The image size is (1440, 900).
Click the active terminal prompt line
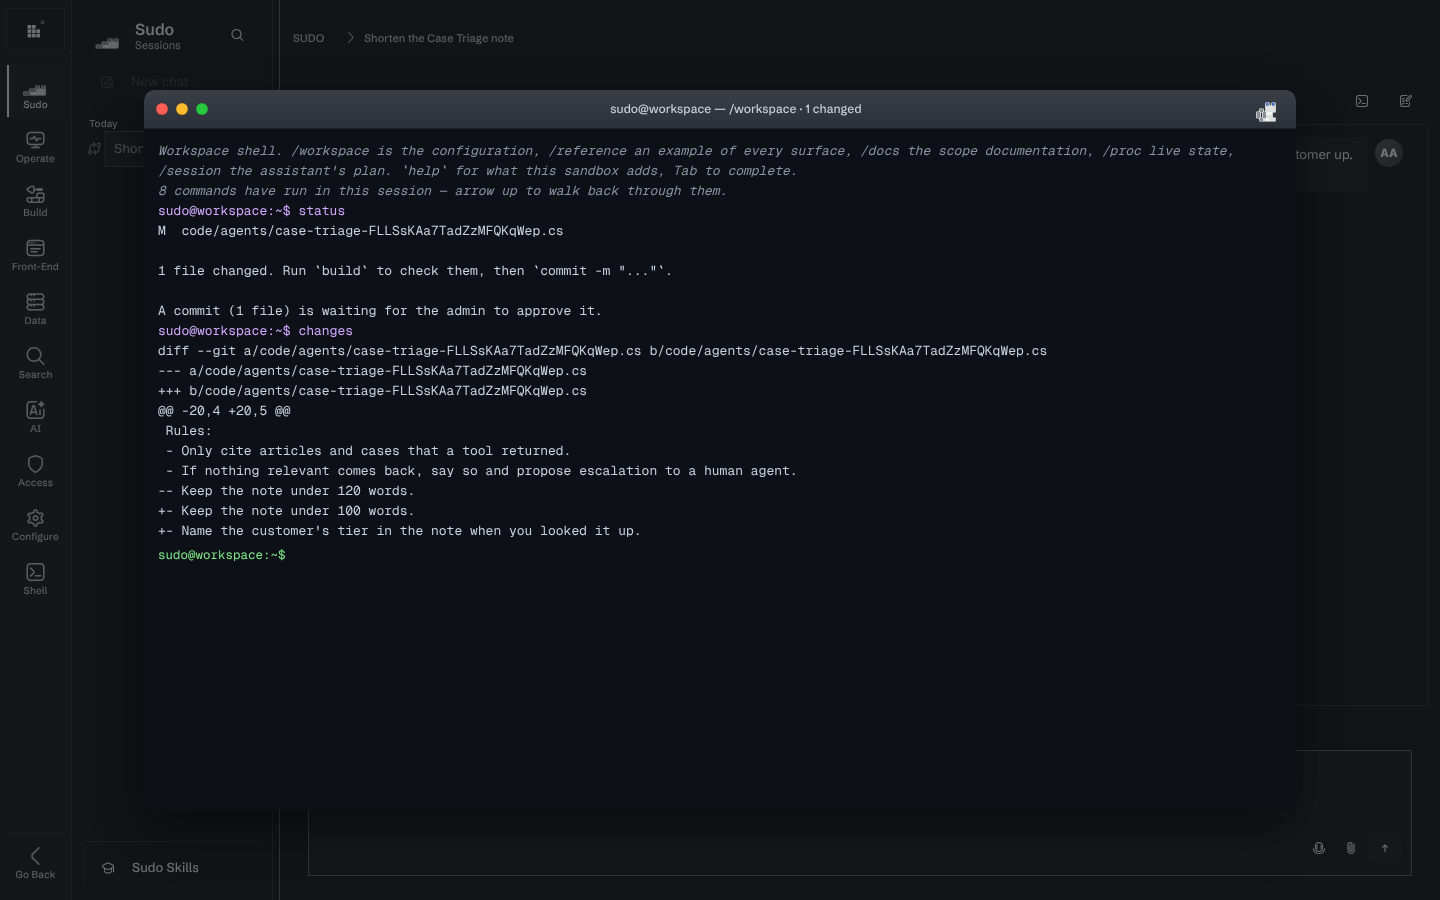pyautogui.click(x=720, y=555)
